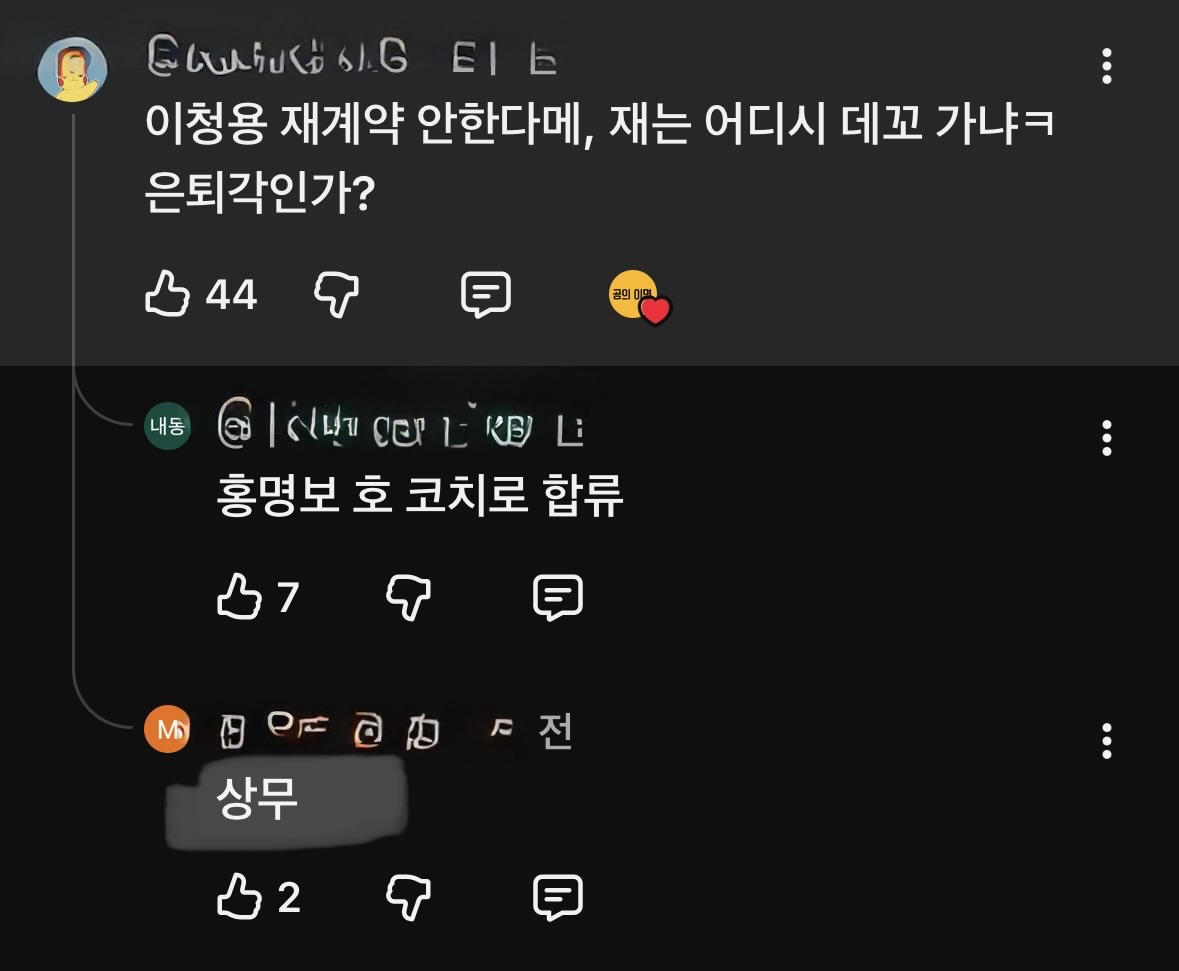
Task: Open the top commenter's profile picture
Action: pos(72,69)
